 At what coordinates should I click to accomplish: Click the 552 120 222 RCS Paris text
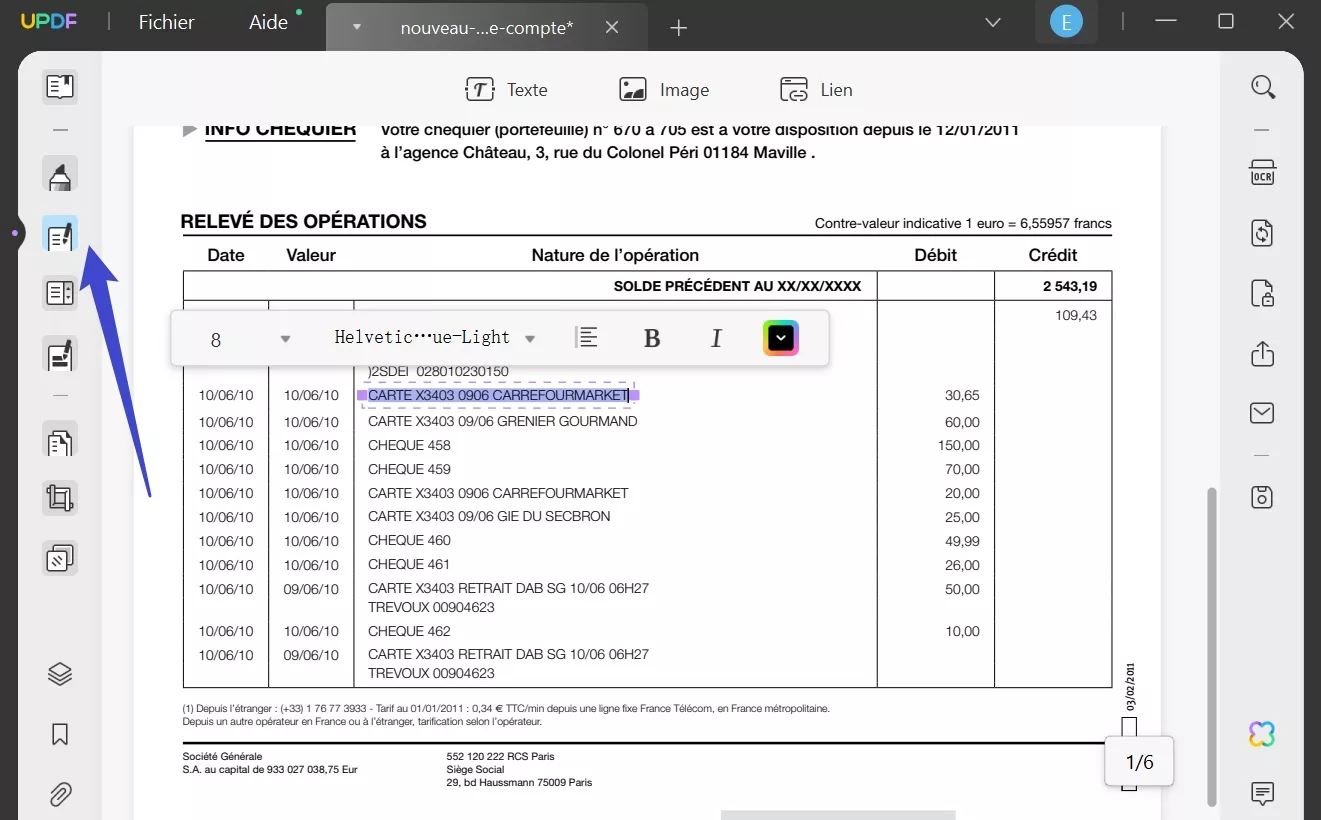point(500,756)
